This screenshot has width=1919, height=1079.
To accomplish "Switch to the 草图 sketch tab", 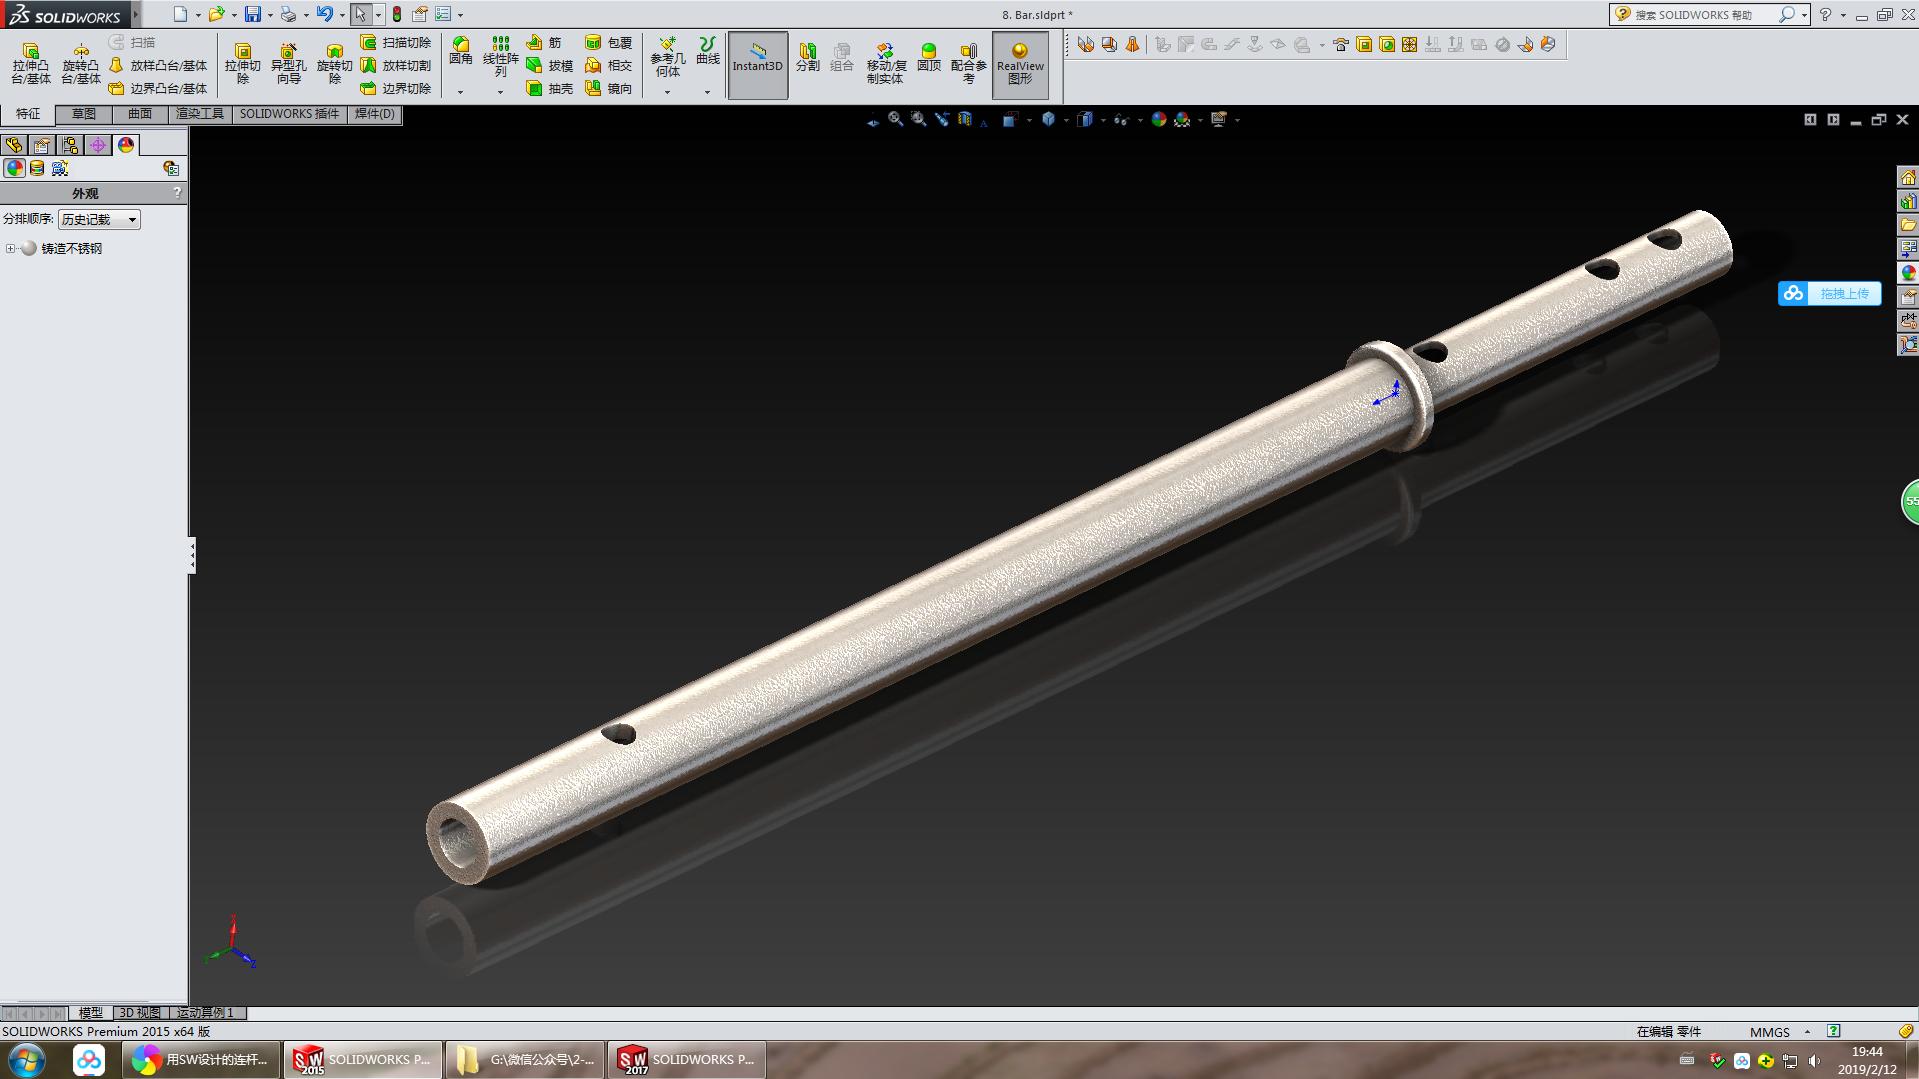I will (84, 114).
